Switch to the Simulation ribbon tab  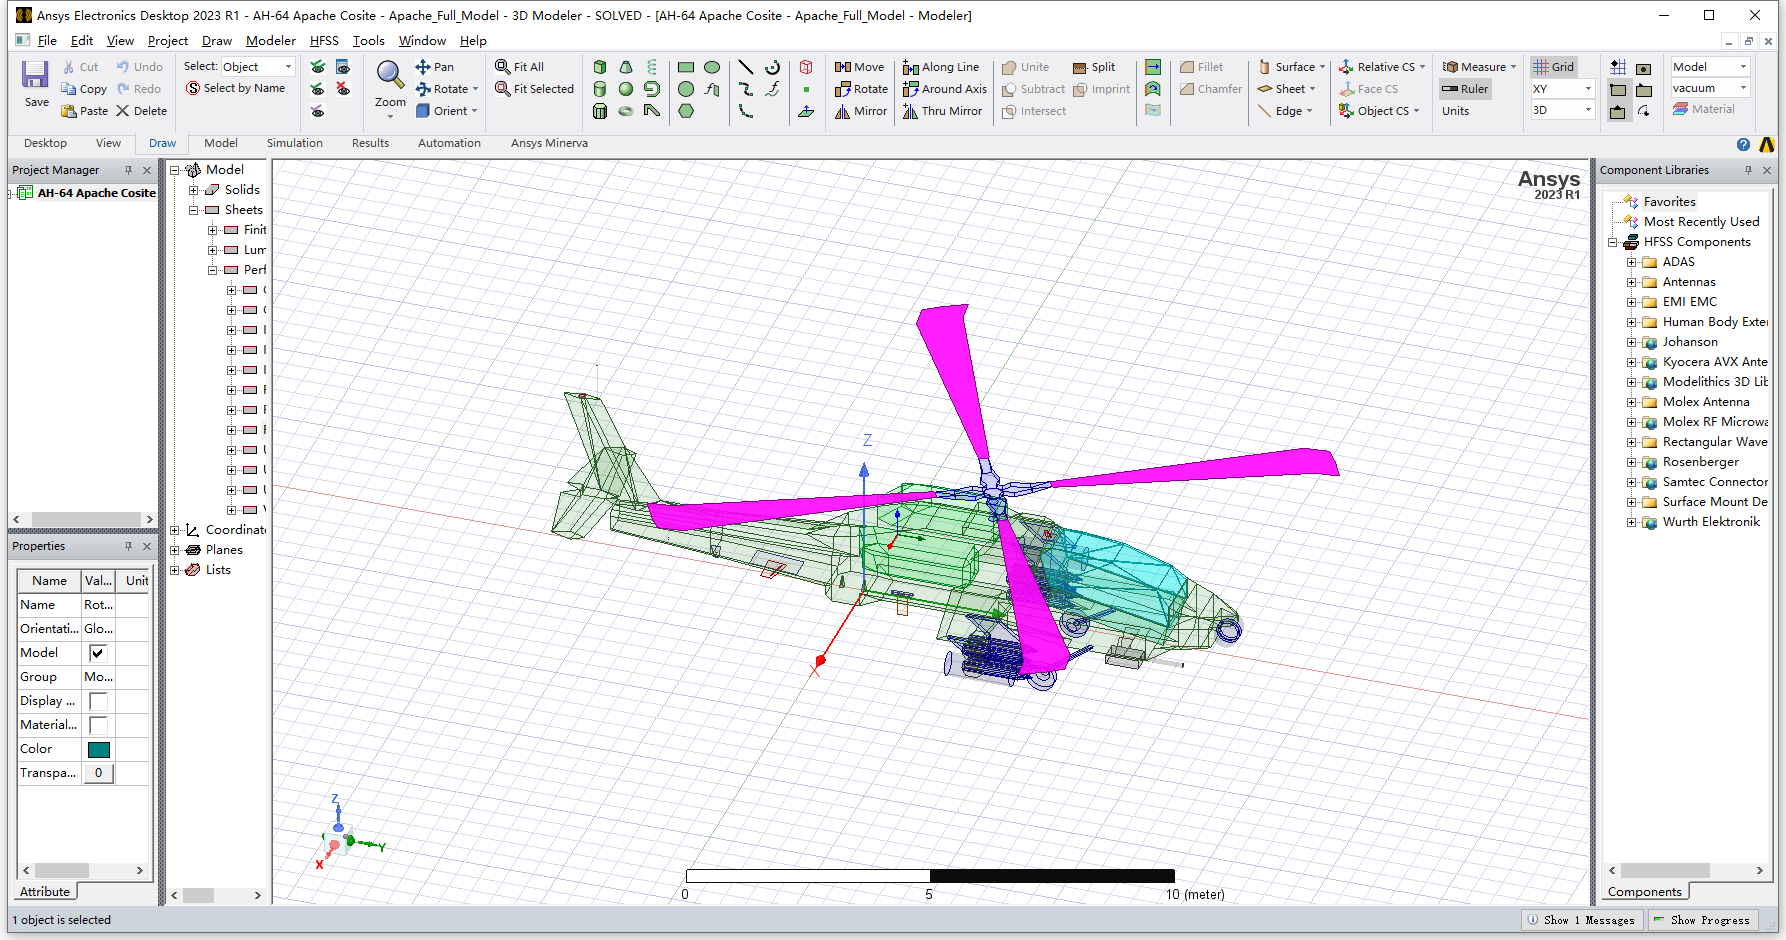pos(295,143)
